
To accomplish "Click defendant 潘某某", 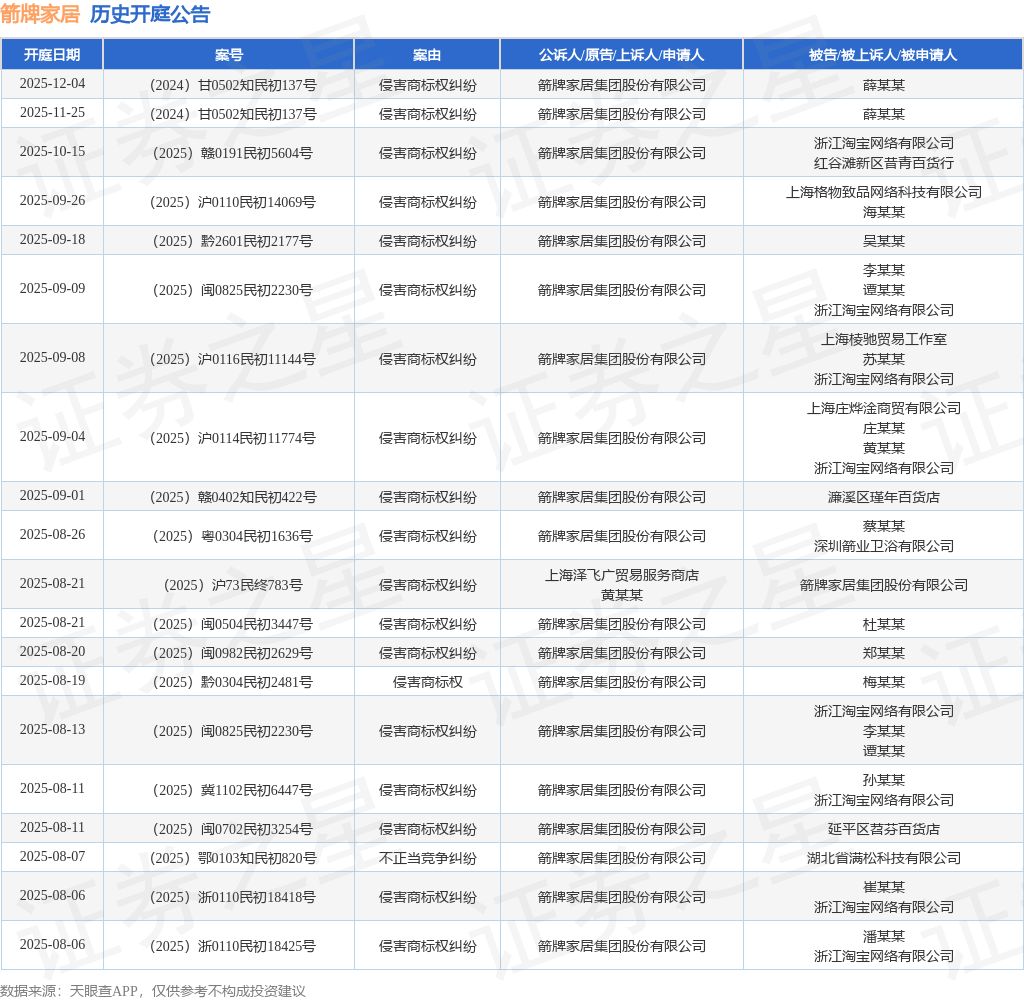I will 883,937.
